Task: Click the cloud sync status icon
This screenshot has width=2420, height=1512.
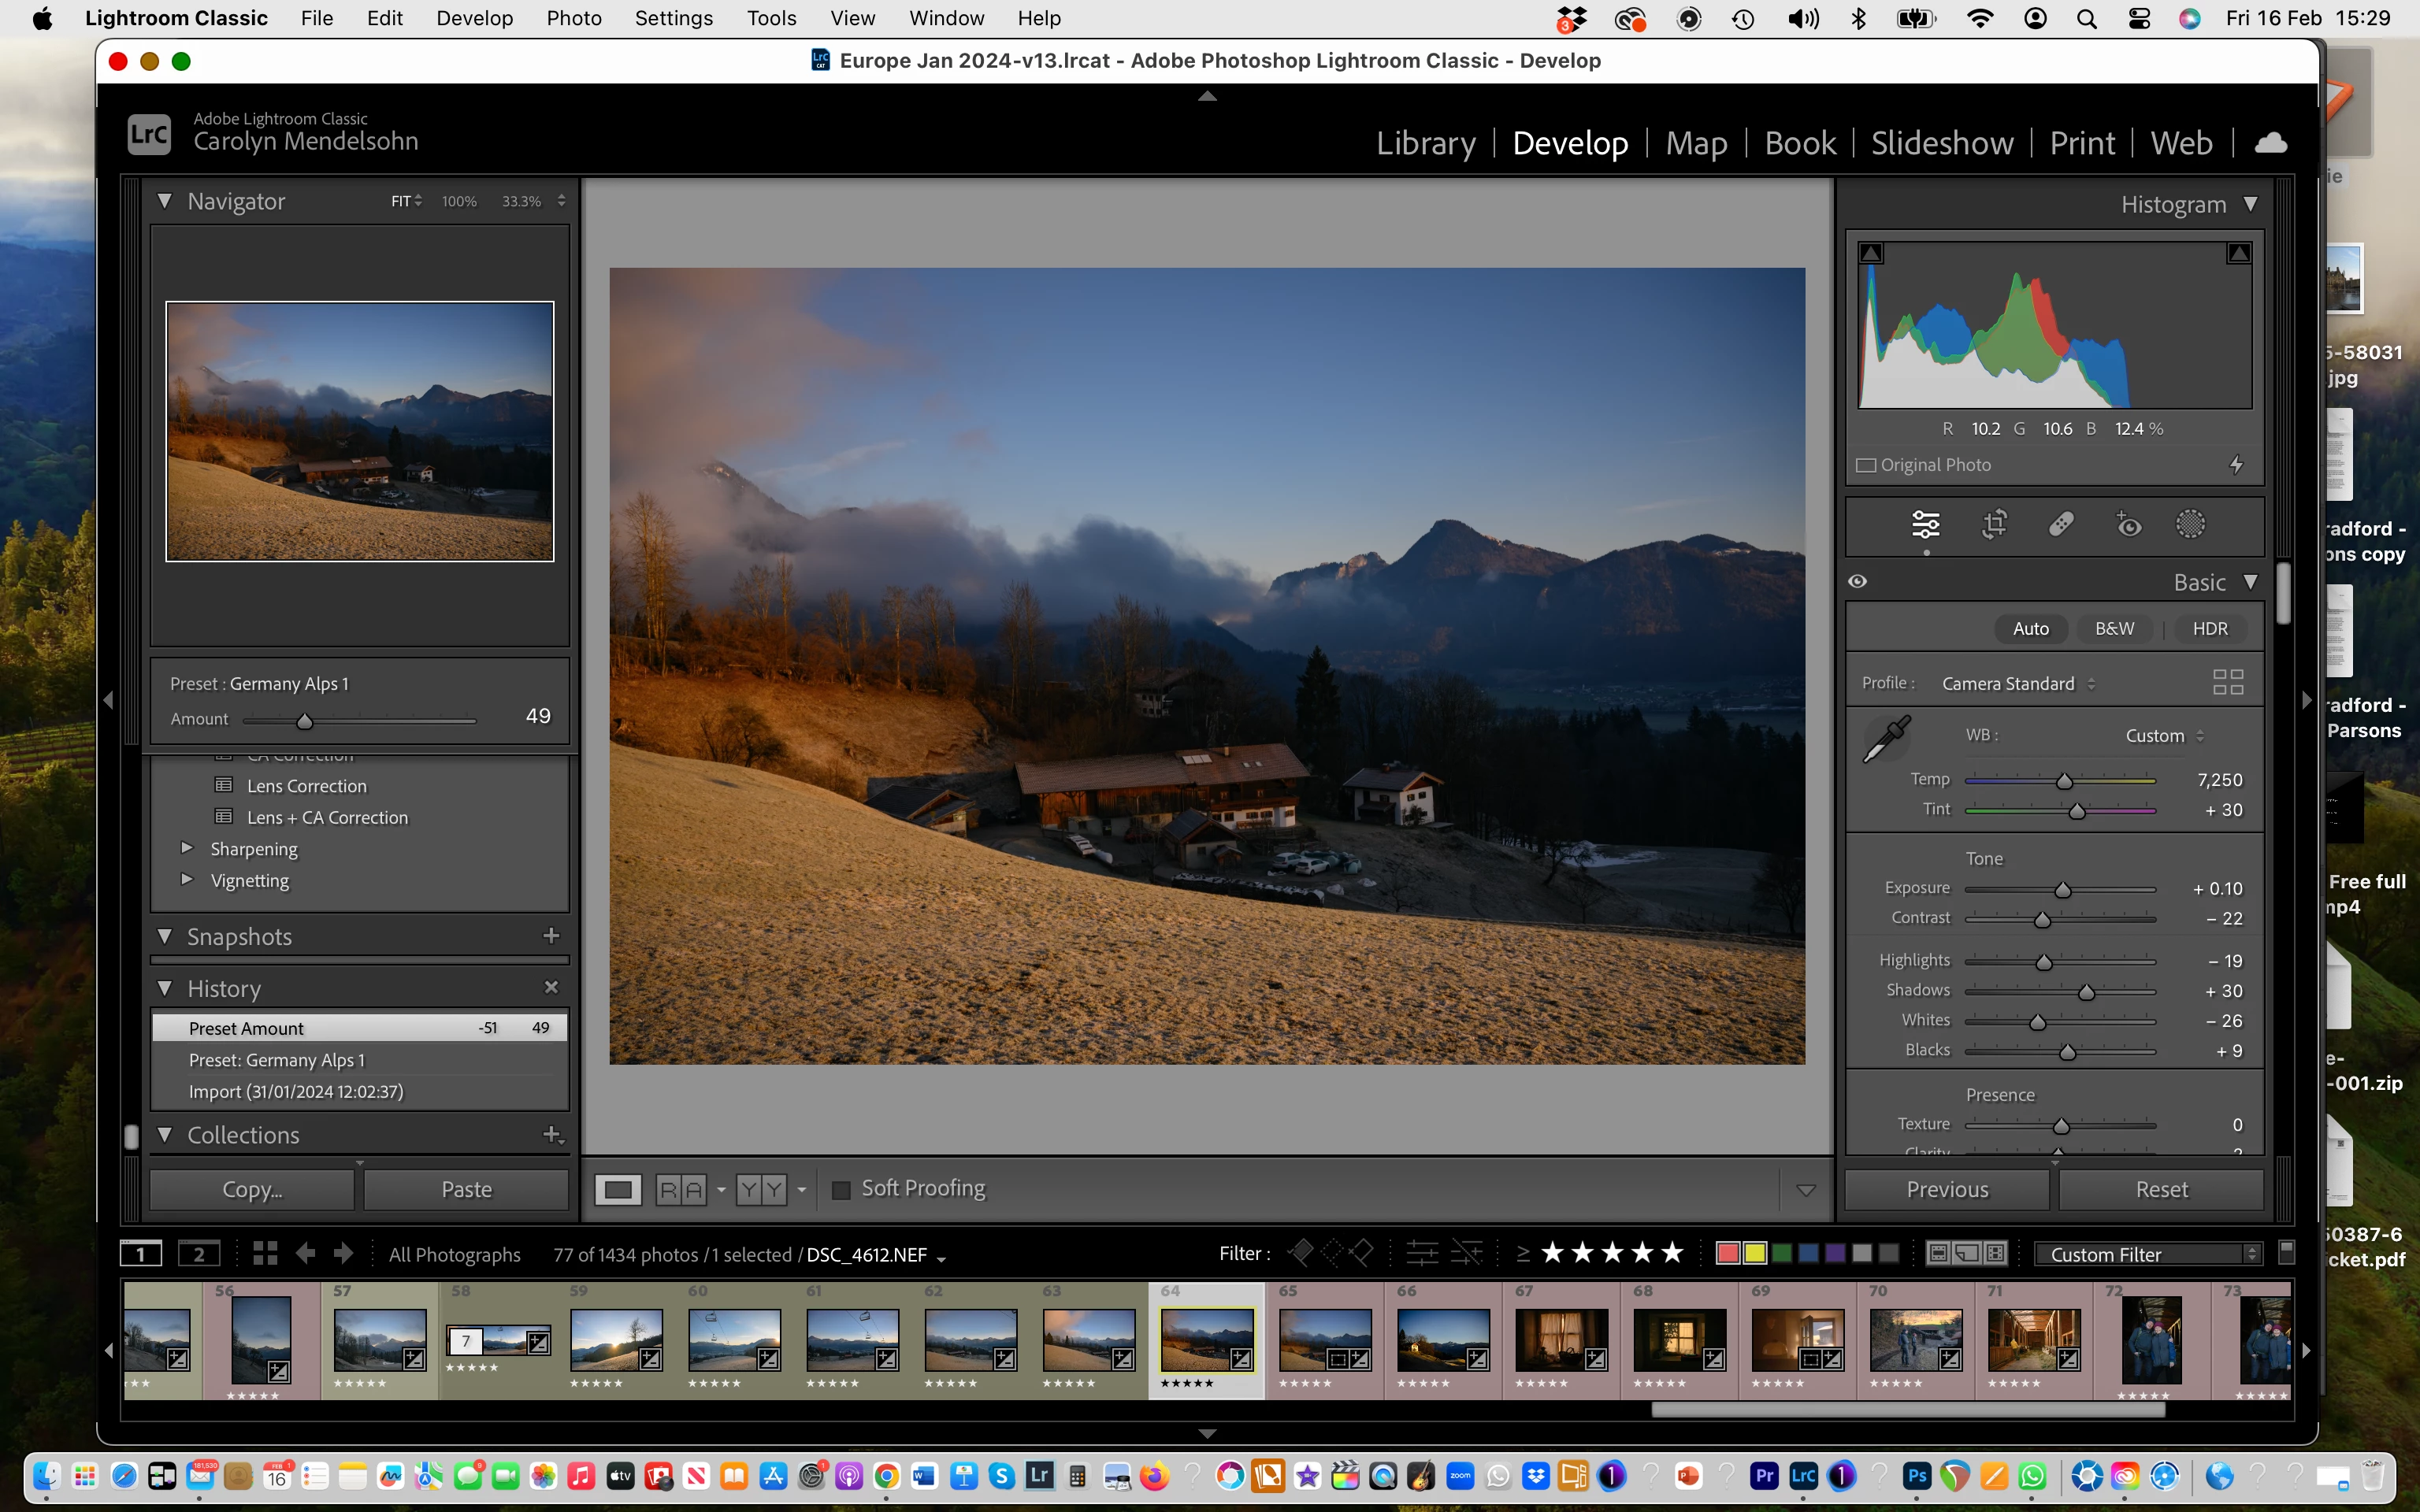Action: pyautogui.click(x=2270, y=143)
